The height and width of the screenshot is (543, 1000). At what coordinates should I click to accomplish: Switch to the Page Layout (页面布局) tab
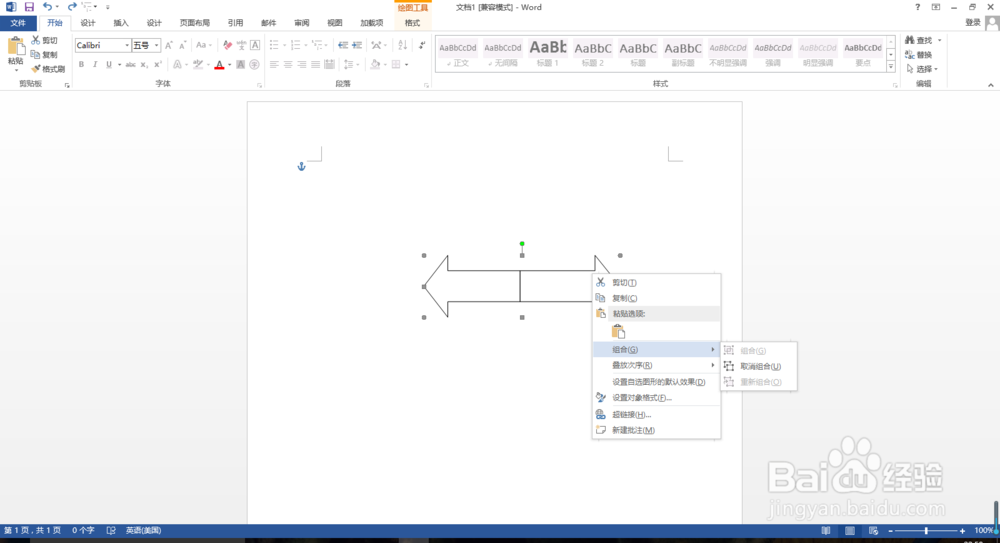[195, 23]
